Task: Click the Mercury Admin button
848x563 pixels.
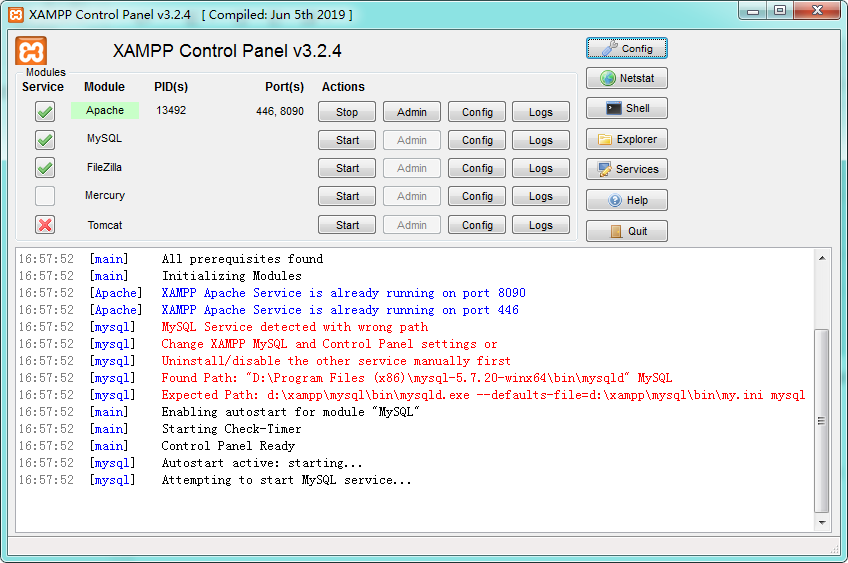Action: pos(412,196)
